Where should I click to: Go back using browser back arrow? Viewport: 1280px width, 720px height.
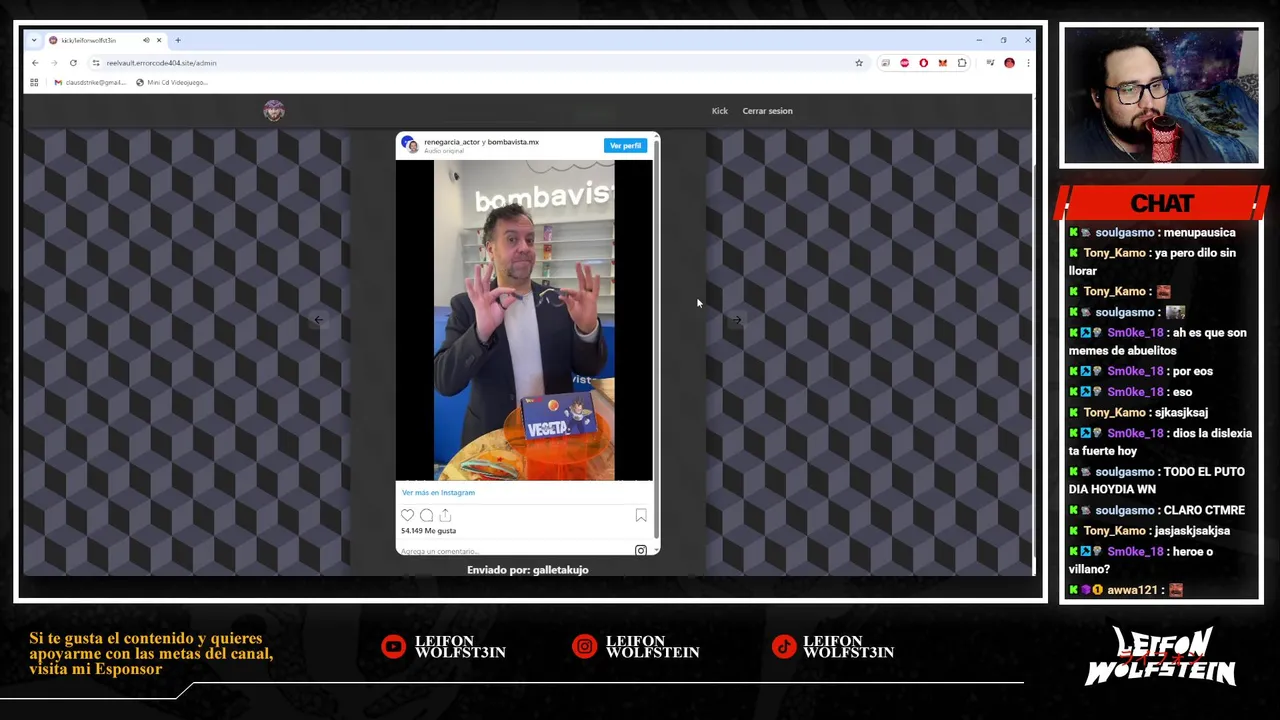[35, 63]
